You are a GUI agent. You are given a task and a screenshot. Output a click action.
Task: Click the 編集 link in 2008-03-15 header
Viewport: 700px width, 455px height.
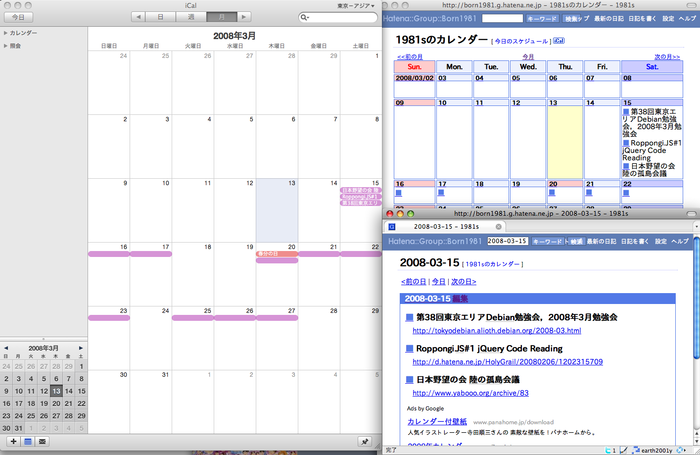tap(460, 299)
